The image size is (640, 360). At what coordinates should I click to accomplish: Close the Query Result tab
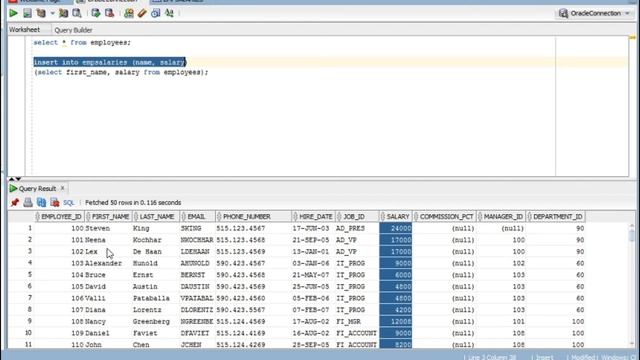[62, 188]
